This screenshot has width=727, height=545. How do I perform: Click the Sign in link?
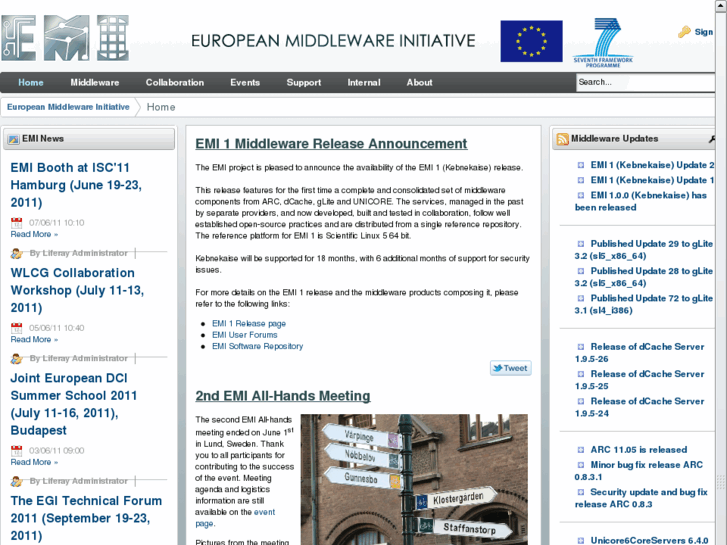pyautogui.click(x=703, y=32)
